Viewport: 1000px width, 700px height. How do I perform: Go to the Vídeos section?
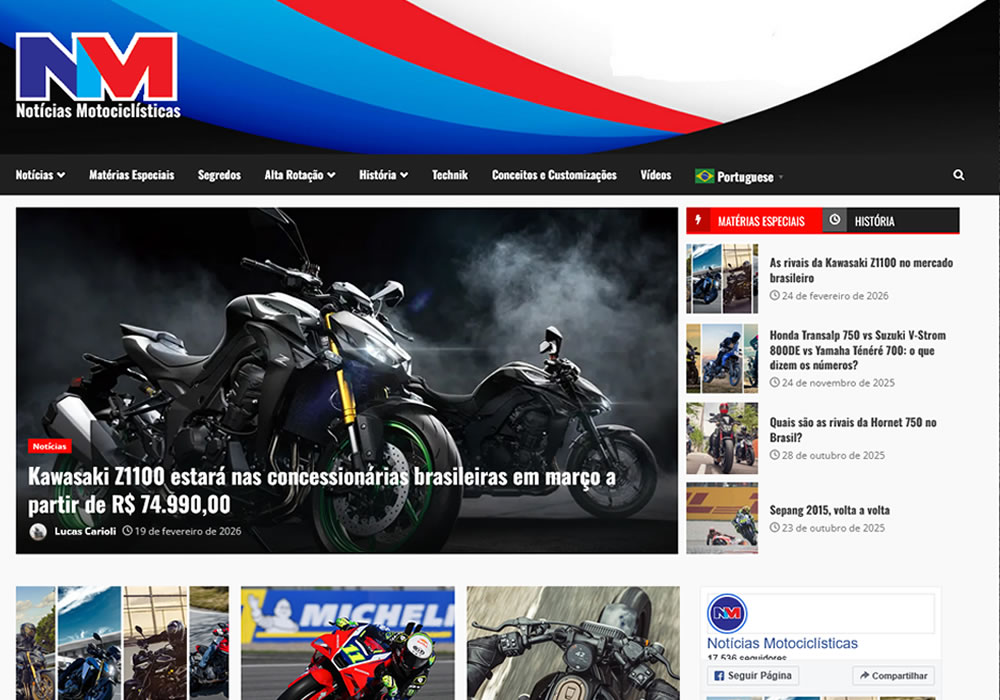click(655, 175)
